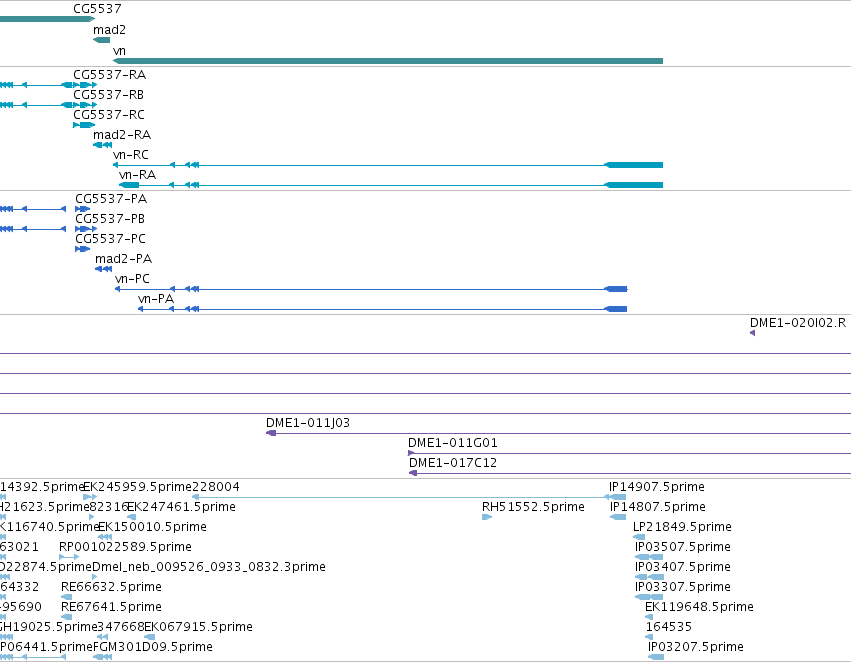Screen dimensions: 851x662
Task: Select the 164535 EST label
Action: [x=669, y=627]
